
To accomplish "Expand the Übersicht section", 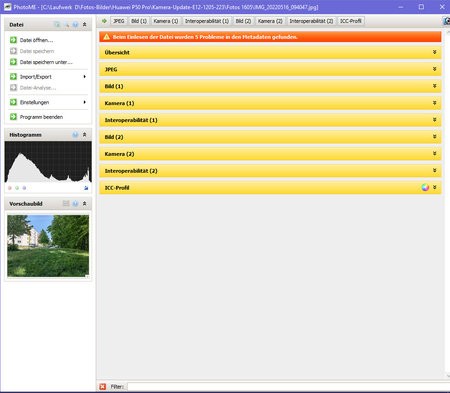I will (x=270, y=52).
